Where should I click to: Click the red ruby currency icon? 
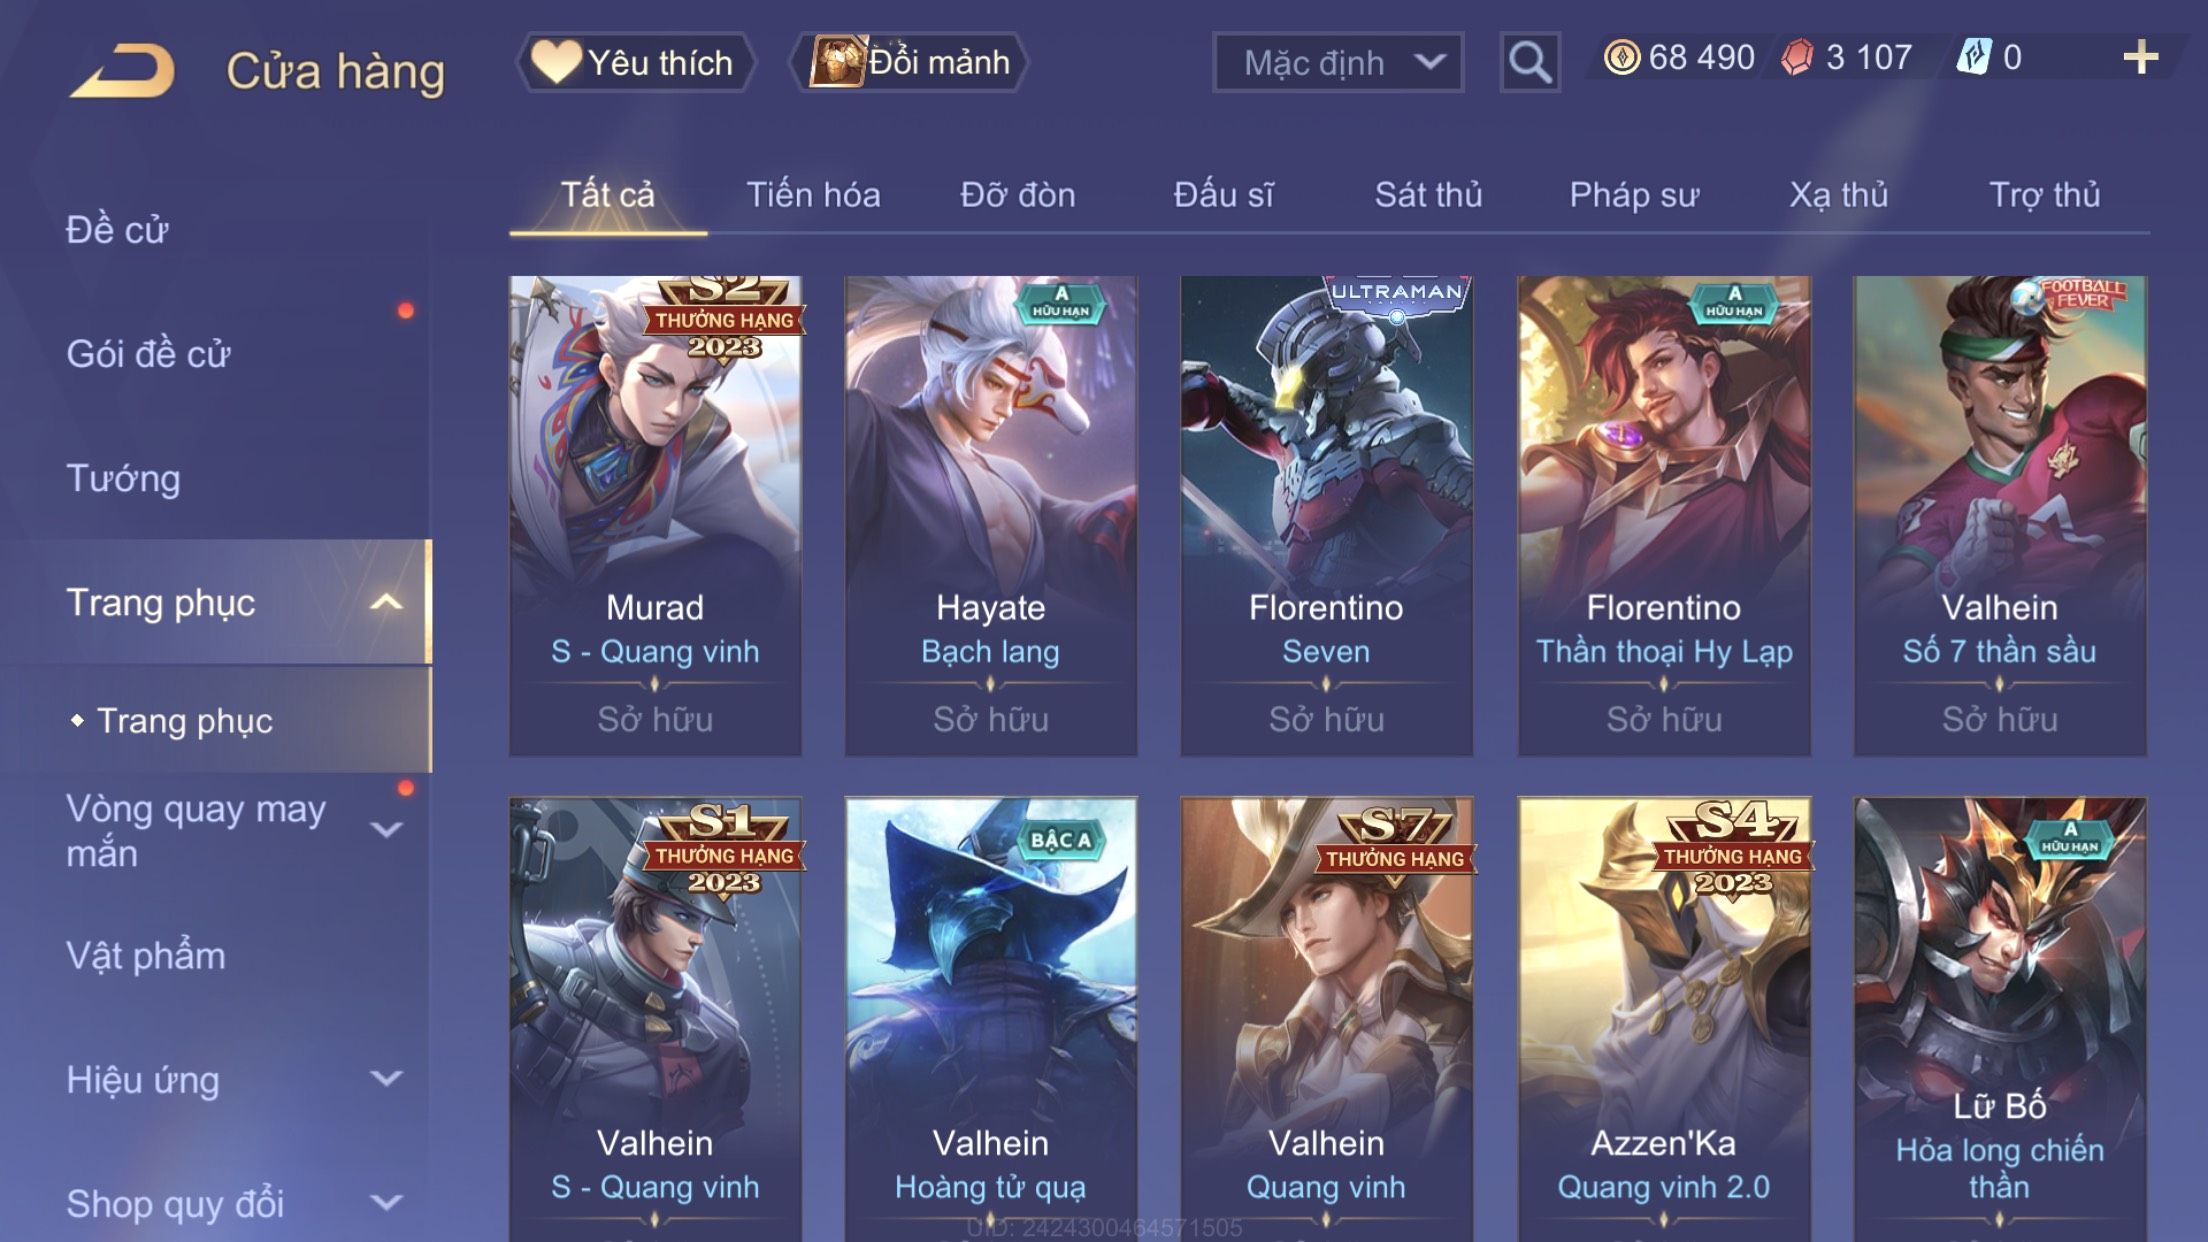(1797, 57)
